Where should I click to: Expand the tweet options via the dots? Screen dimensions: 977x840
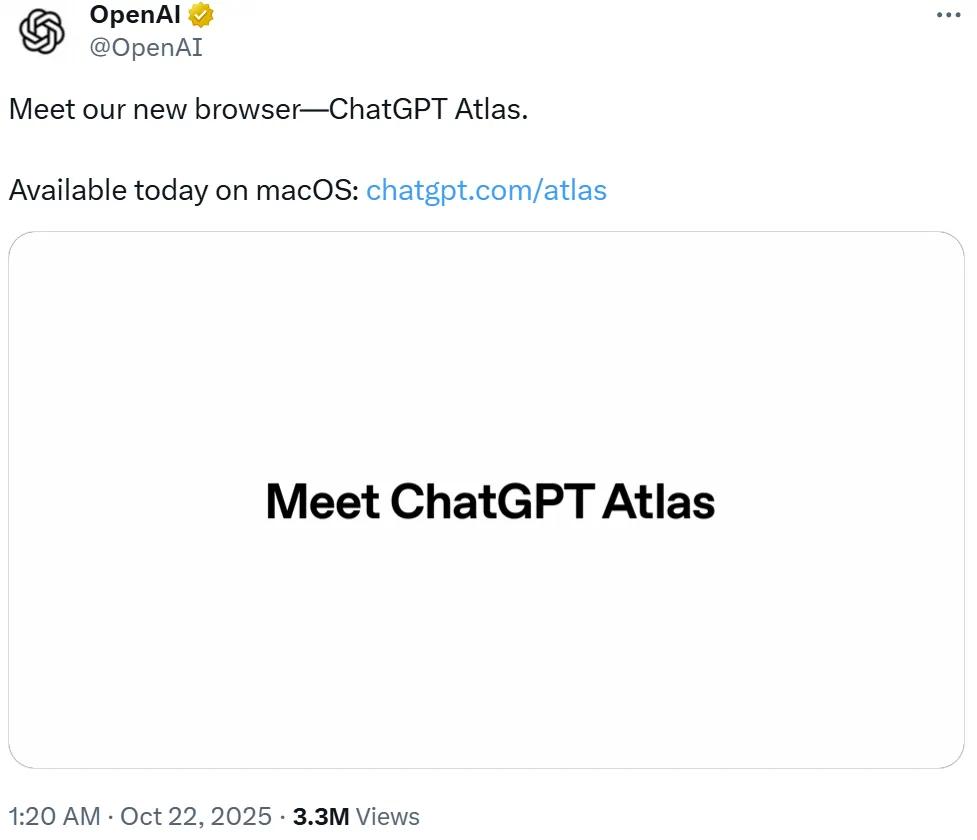947,14
